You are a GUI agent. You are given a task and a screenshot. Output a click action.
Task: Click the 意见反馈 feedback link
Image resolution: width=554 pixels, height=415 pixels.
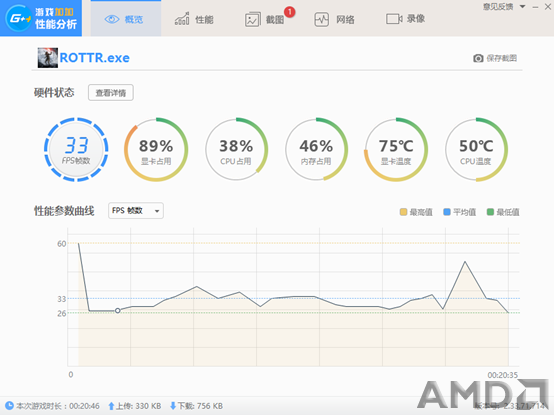pyautogui.click(x=498, y=6)
